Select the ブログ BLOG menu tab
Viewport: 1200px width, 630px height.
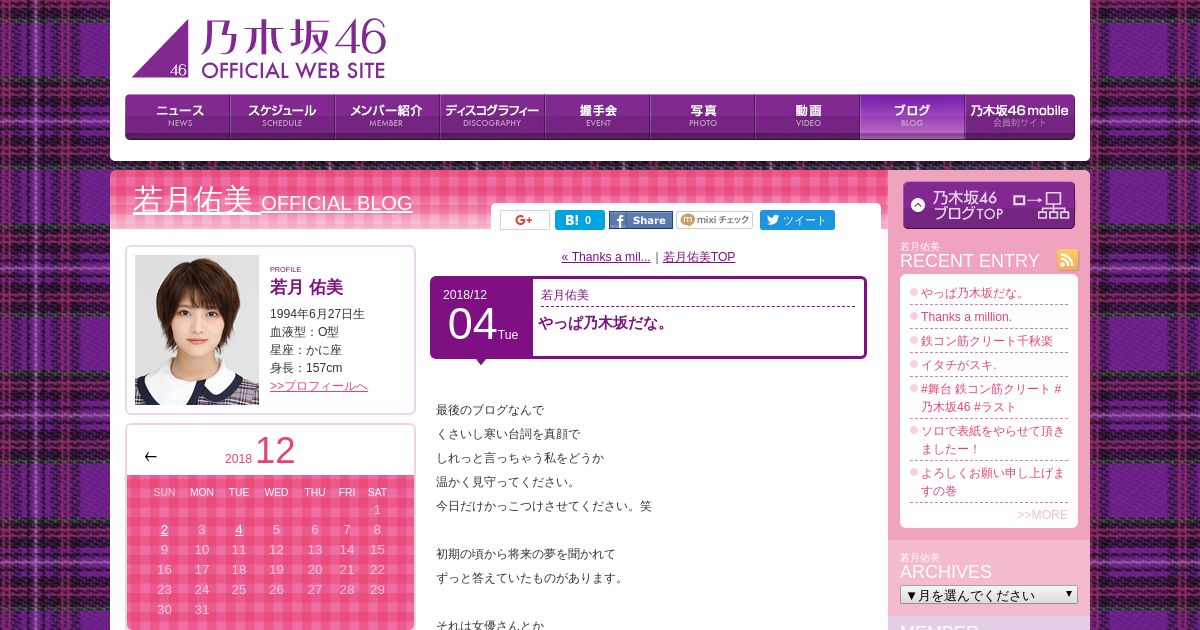(x=912, y=117)
